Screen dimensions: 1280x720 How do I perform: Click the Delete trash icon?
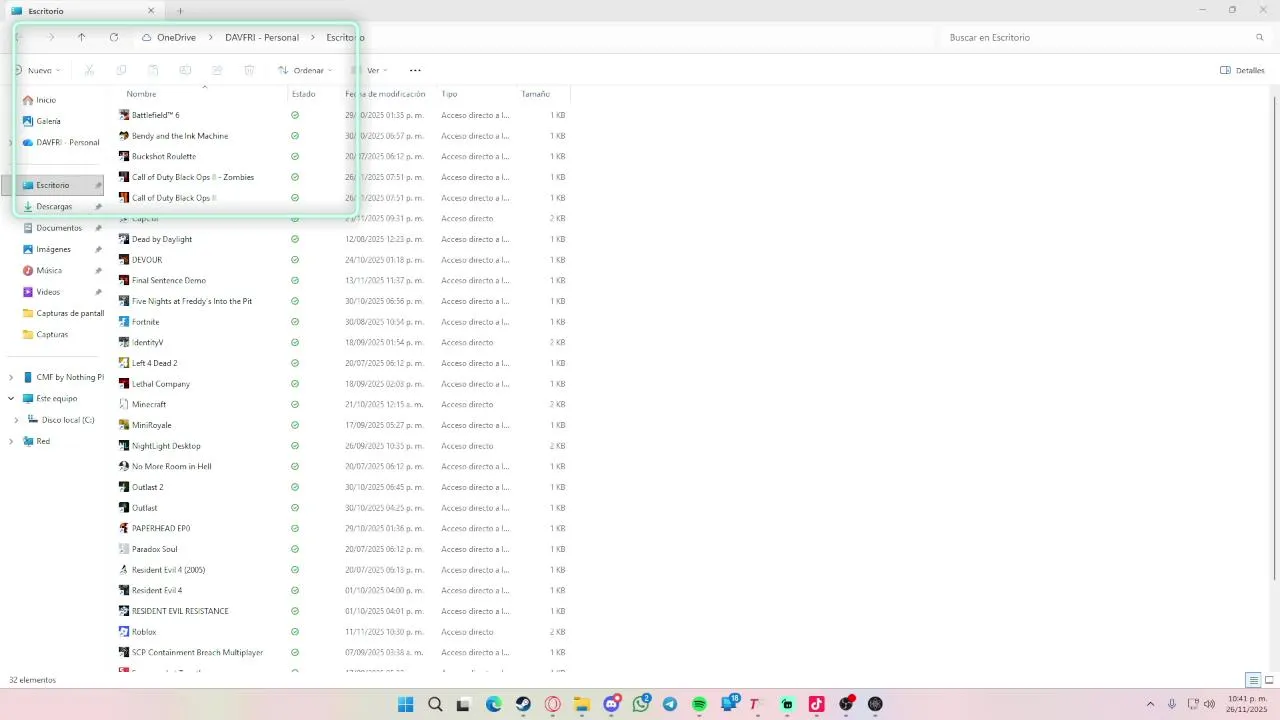[x=249, y=70]
